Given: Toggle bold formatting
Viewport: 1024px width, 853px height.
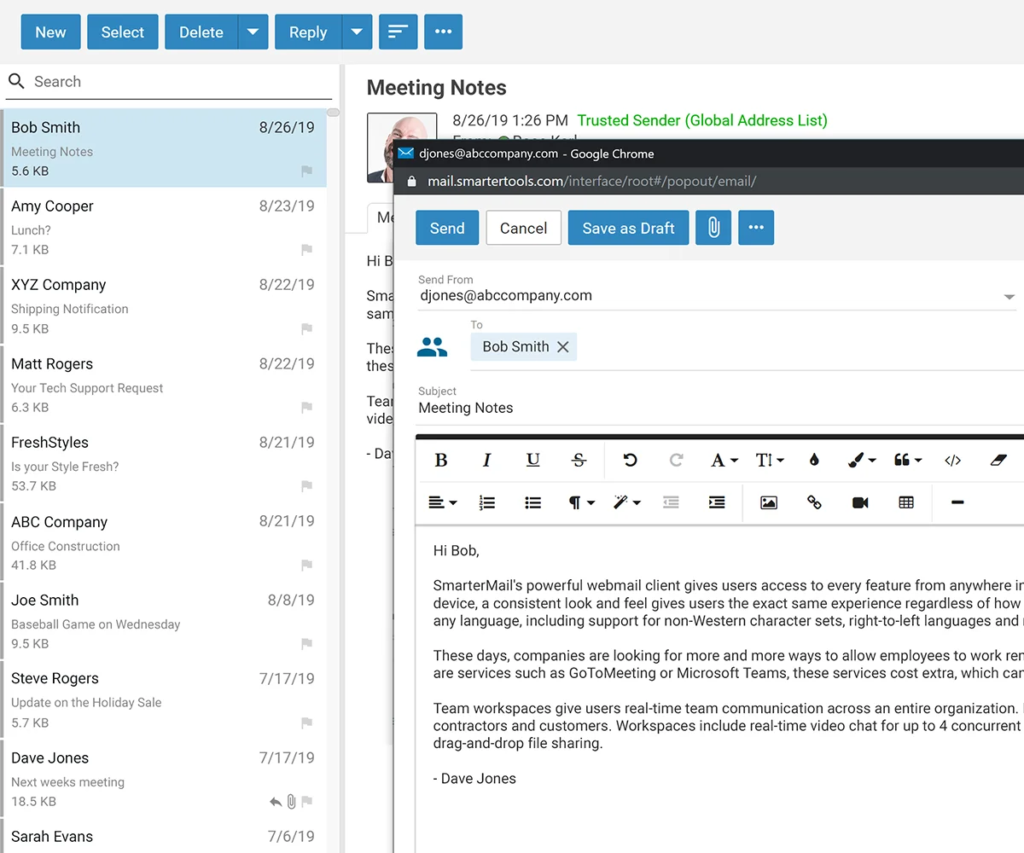Looking at the screenshot, I should pos(441,460).
